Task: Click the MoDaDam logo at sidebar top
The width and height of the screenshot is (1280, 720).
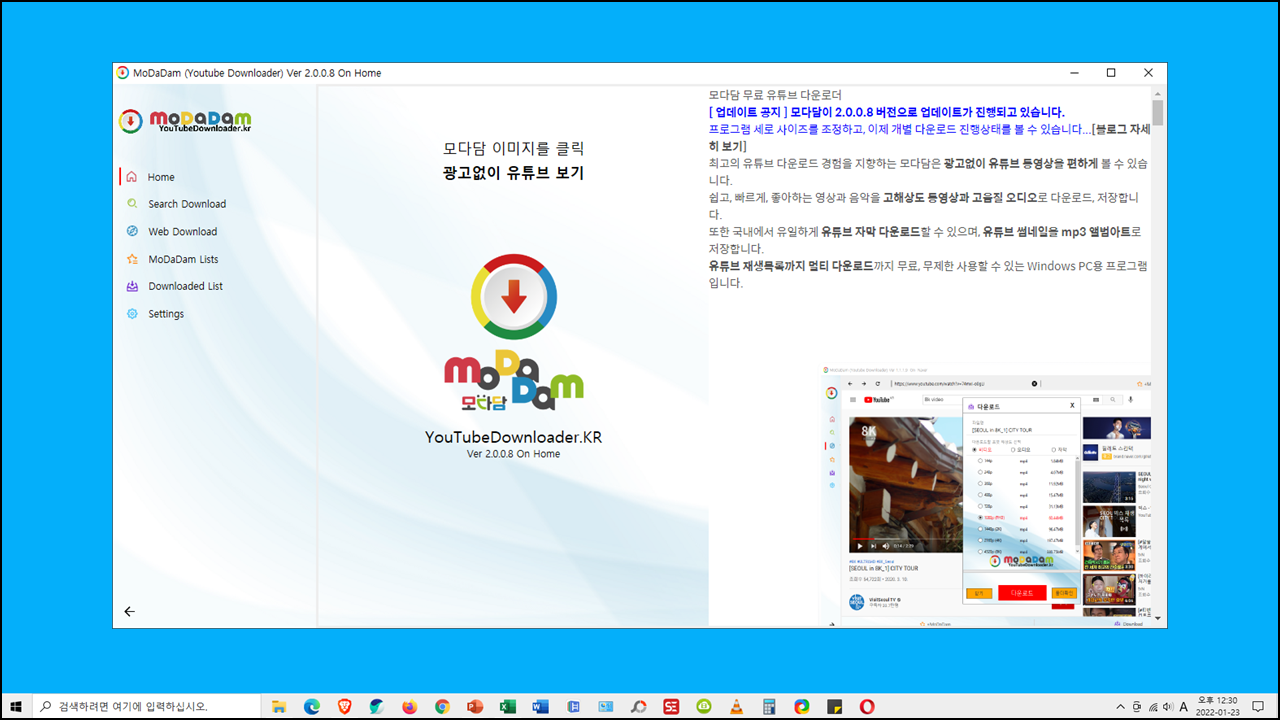Action: (x=185, y=121)
